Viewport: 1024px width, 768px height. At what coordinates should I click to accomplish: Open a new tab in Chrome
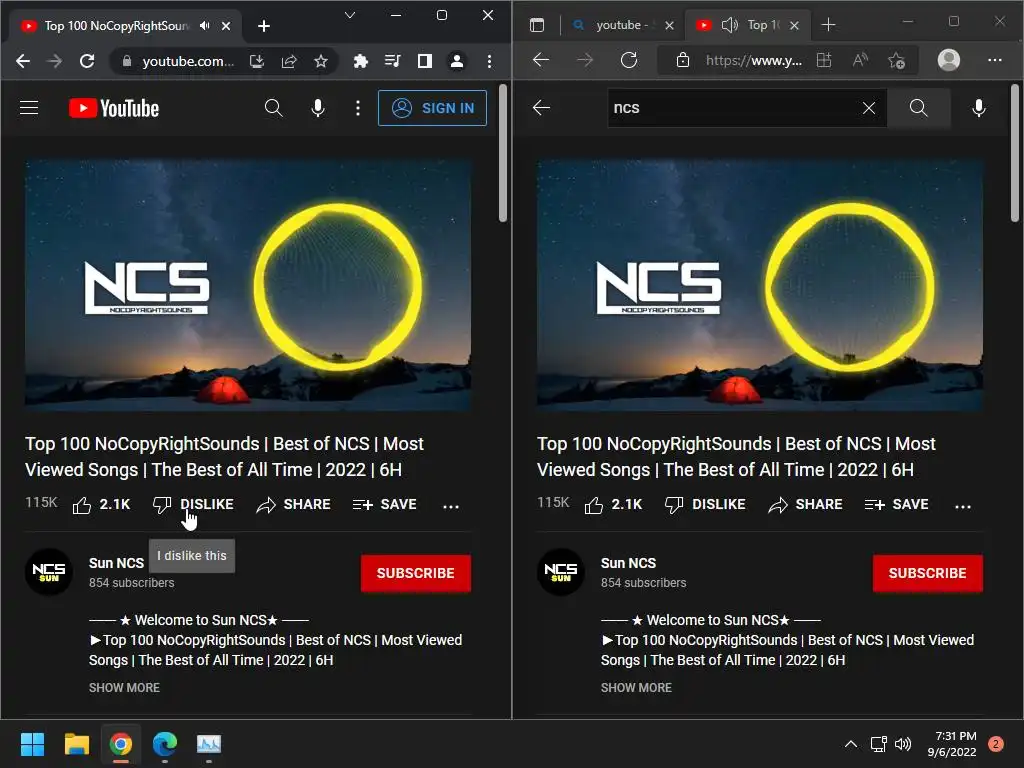(264, 25)
